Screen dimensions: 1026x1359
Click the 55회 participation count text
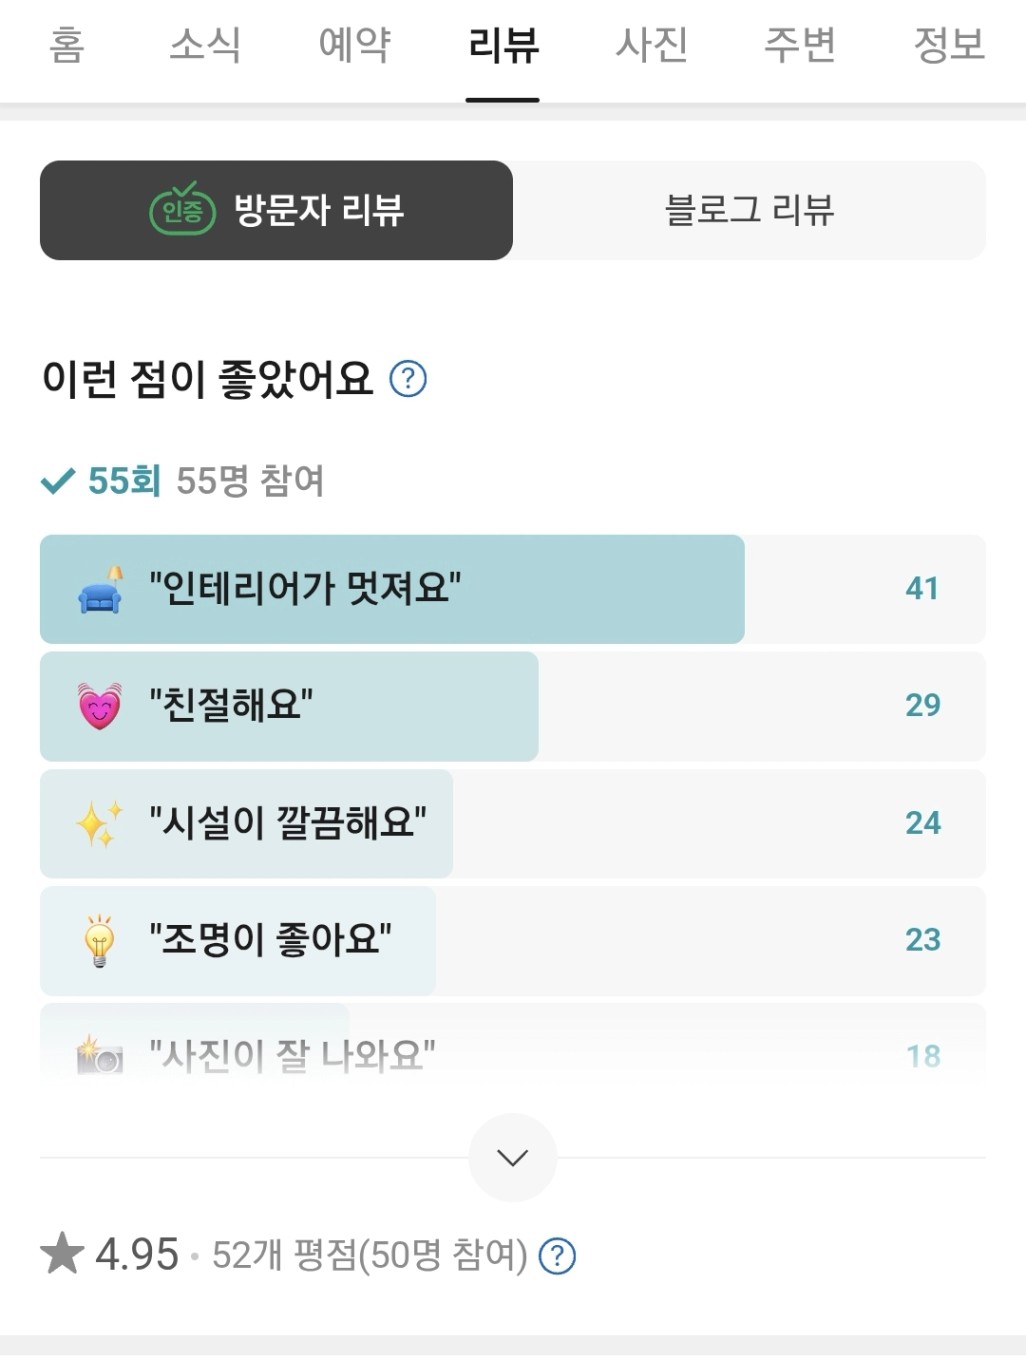[x=124, y=481]
